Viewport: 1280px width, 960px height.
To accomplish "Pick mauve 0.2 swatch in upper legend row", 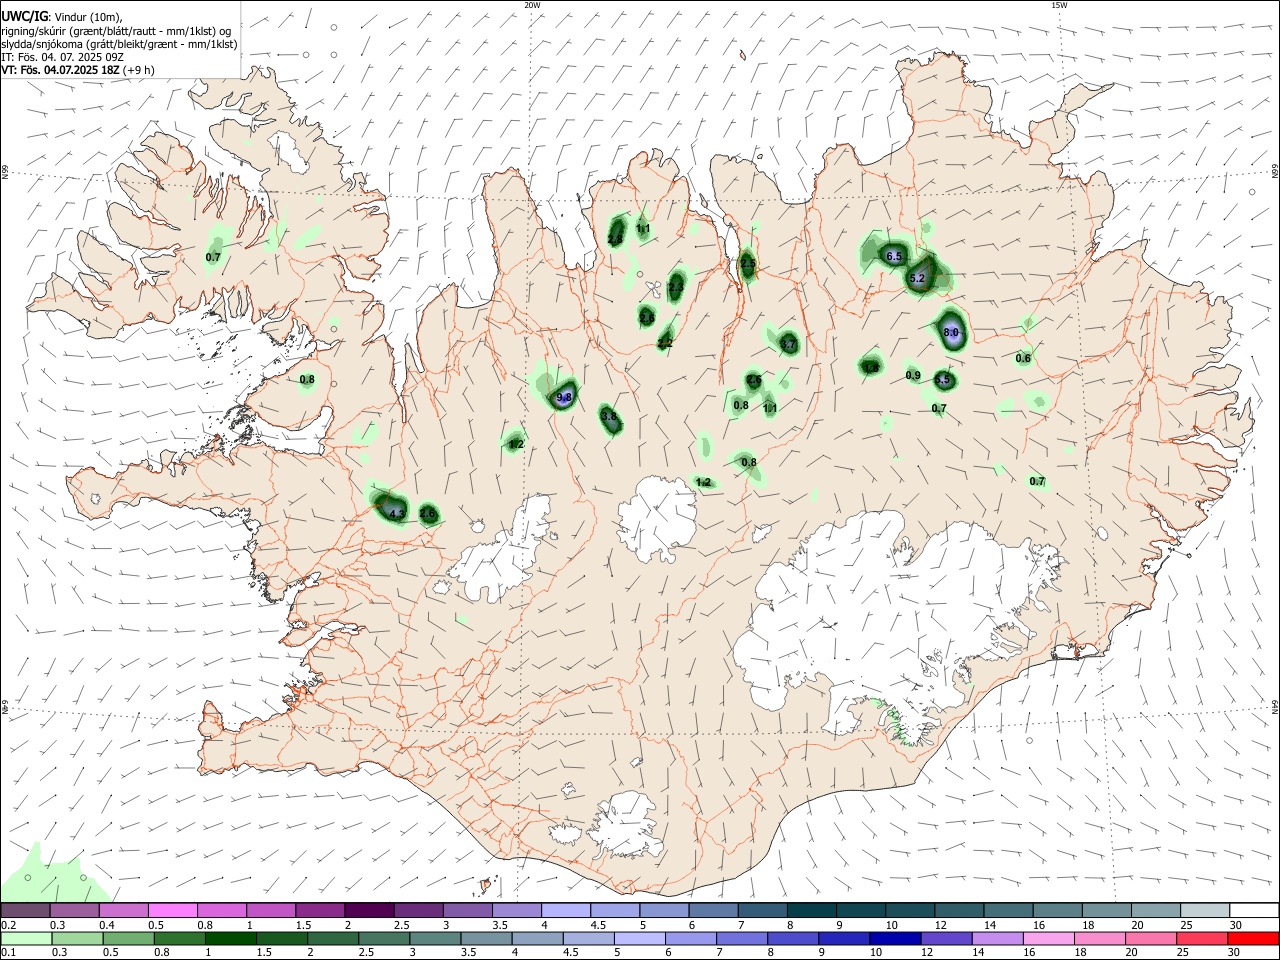I will tap(24, 910).
